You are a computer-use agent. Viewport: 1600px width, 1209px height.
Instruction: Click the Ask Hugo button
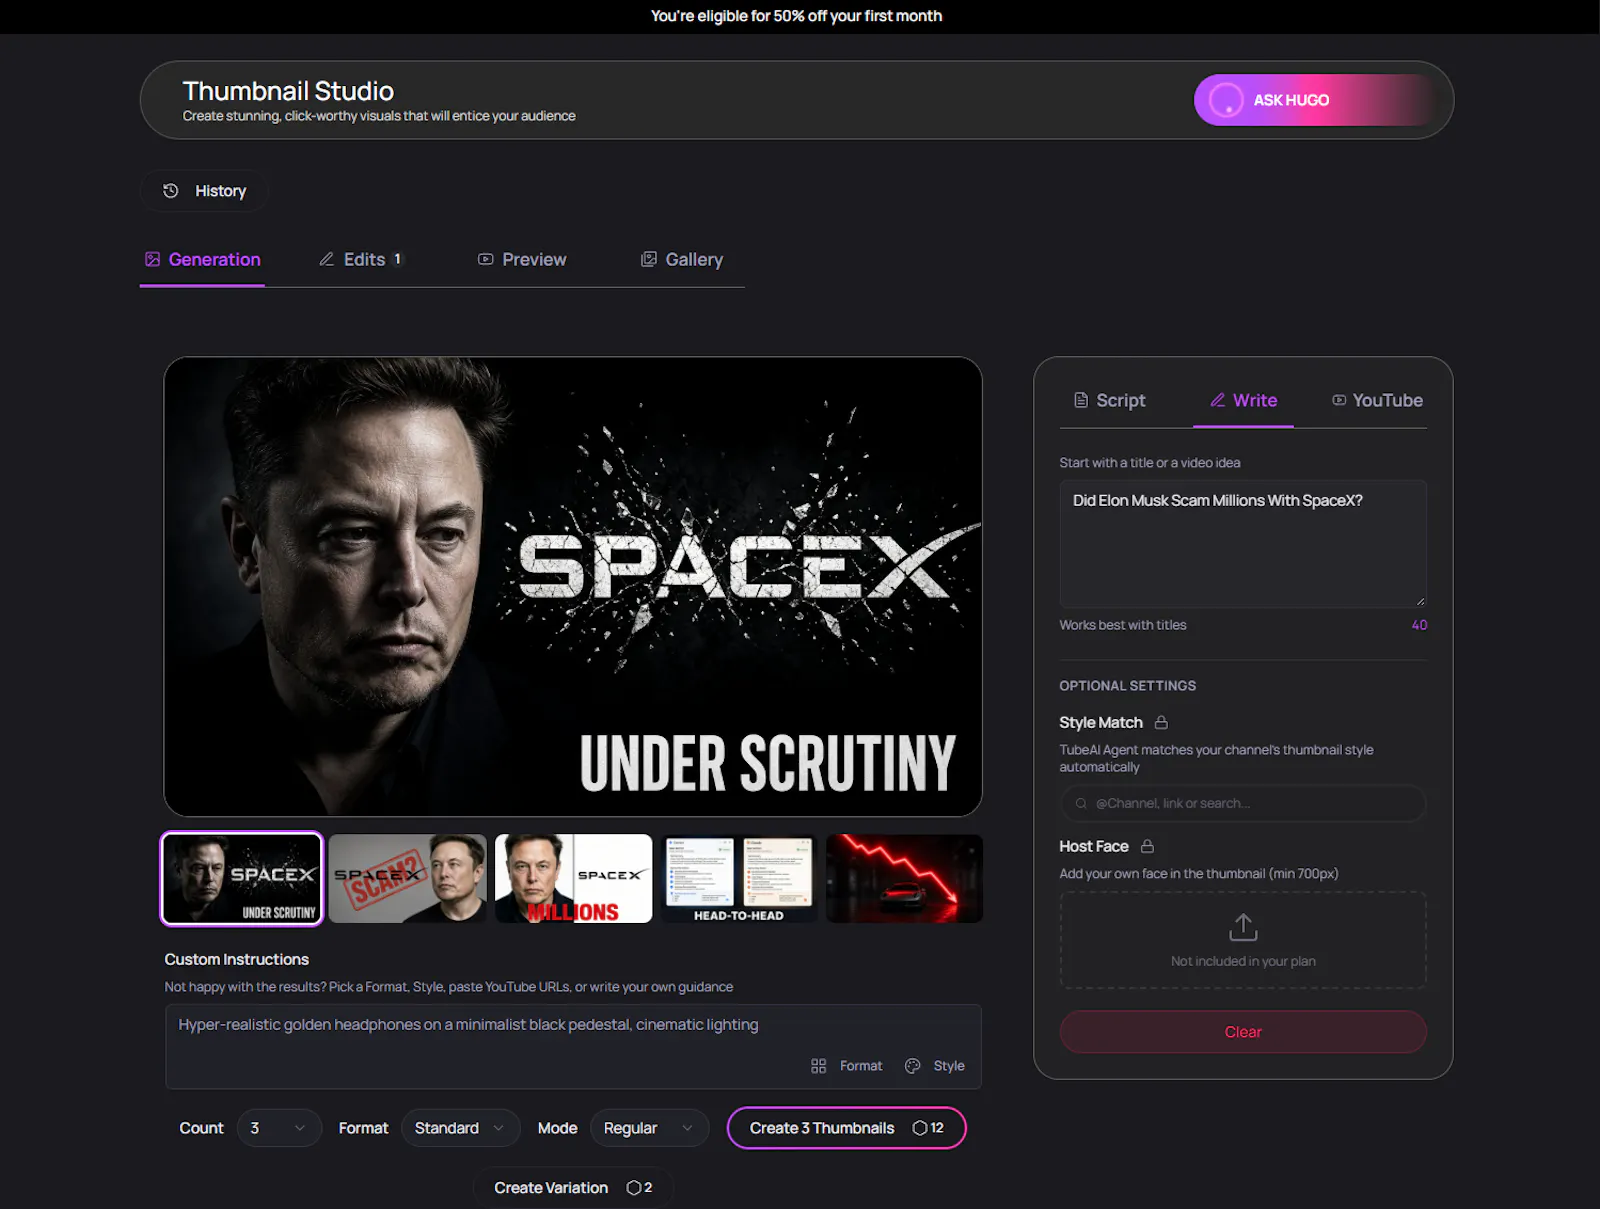tap(1314, 100)
